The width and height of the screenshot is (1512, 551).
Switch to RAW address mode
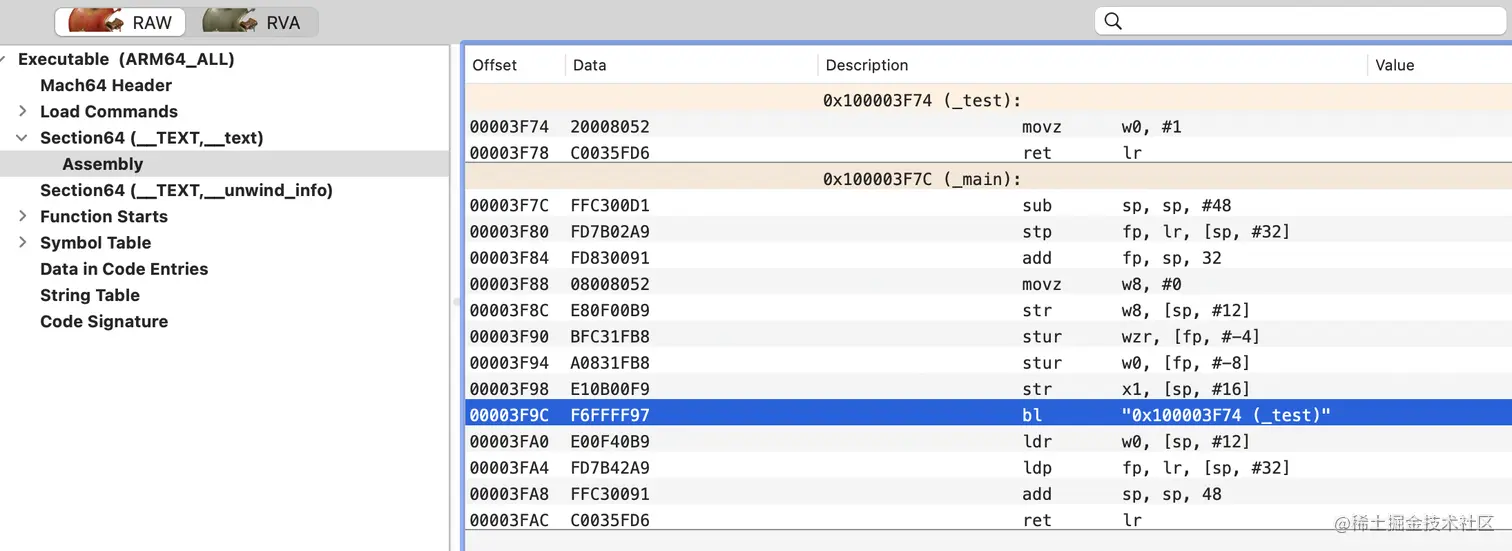[x=121, y=22]
